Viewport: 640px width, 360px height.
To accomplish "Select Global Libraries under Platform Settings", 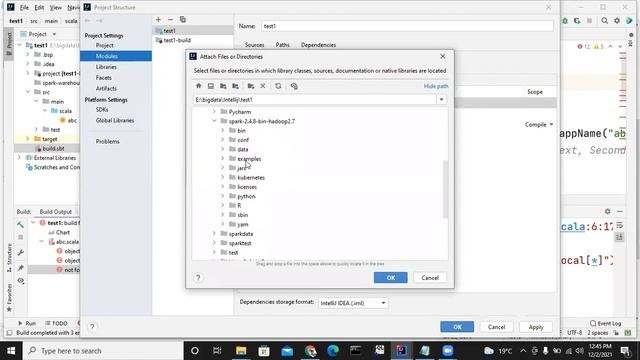I will 116,120.
